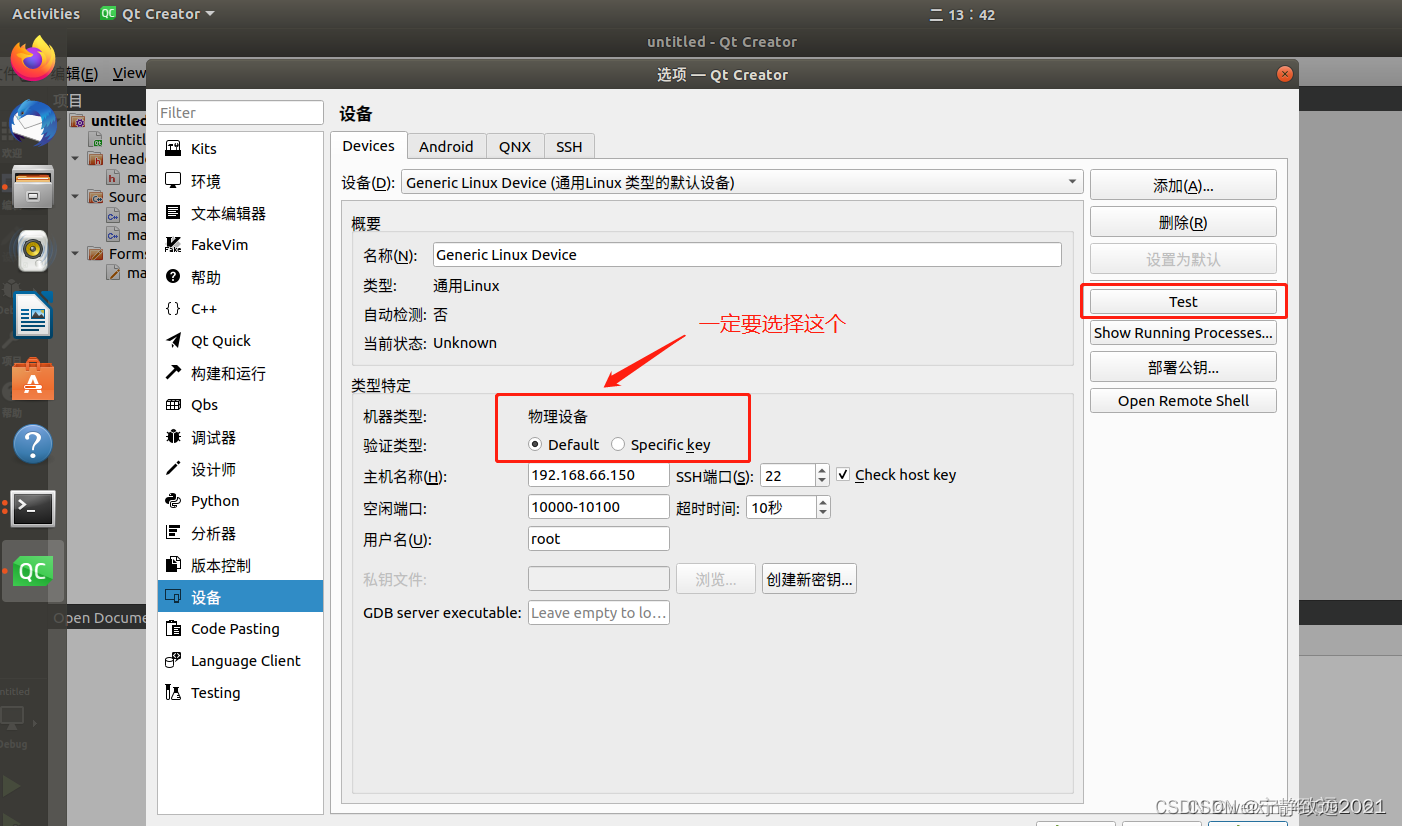The width and height of the screenshot is (1402, 826).
Task: Collapse the Forms folder in project tree
Action: (75, 253)
